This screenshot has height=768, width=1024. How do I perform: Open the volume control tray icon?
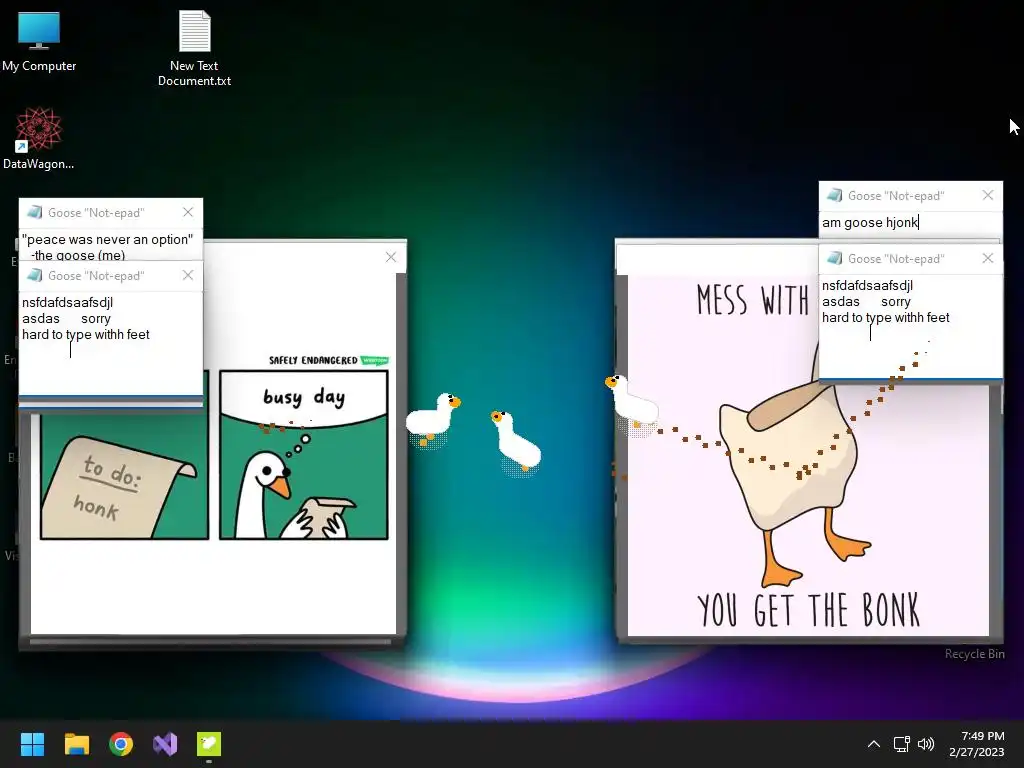[926, 744]
